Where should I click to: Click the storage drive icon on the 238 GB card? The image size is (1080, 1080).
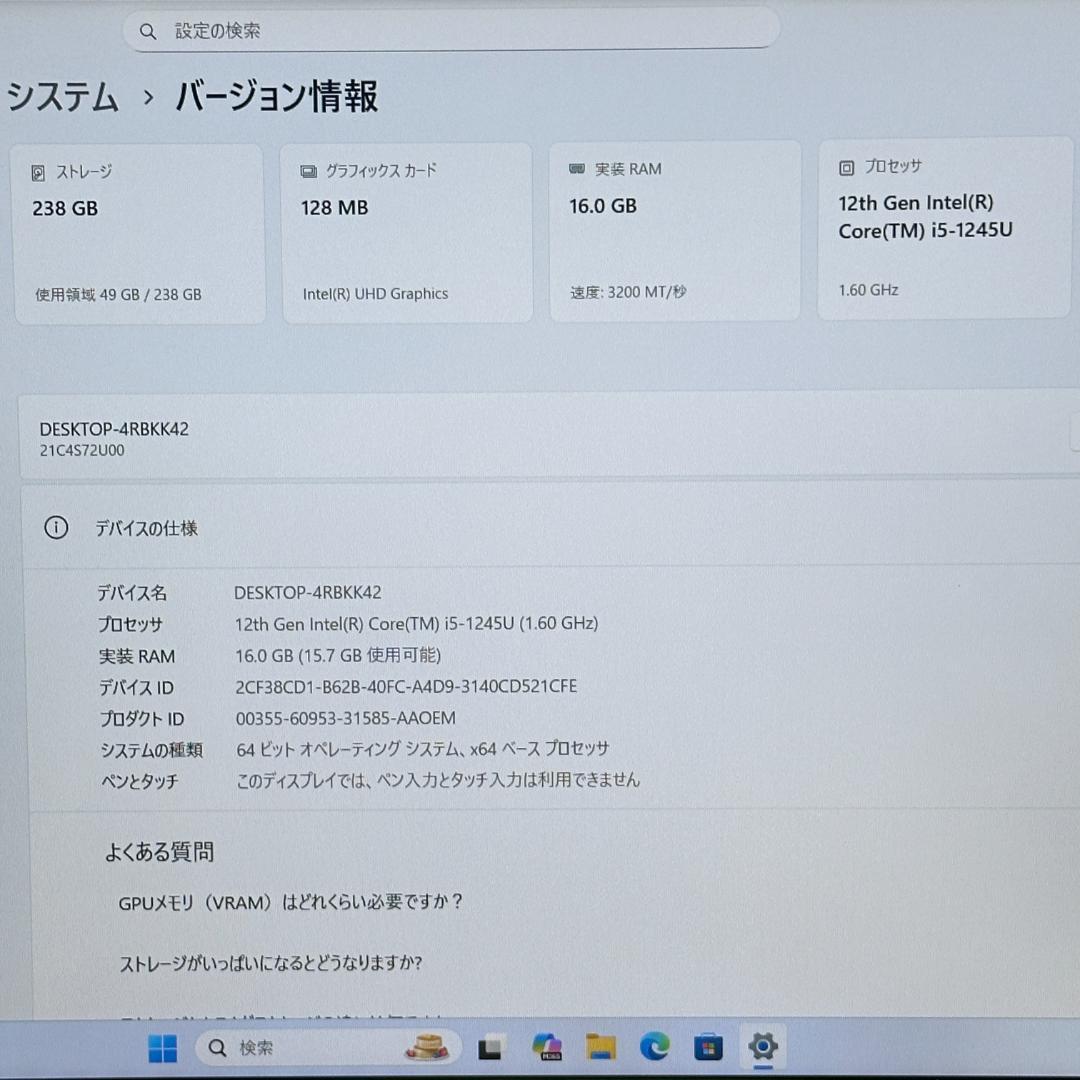tap(39, 172)
